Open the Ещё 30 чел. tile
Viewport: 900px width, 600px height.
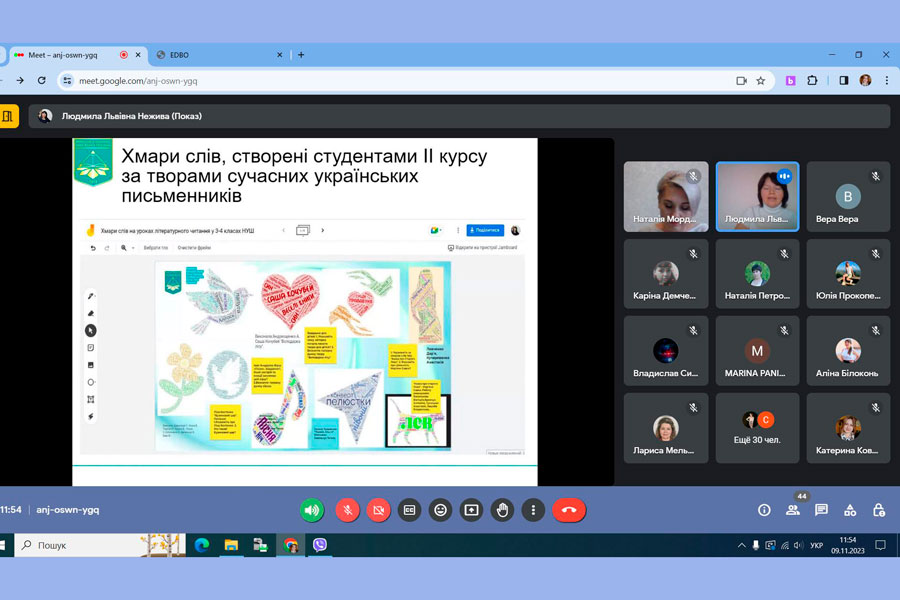[757, 428]
